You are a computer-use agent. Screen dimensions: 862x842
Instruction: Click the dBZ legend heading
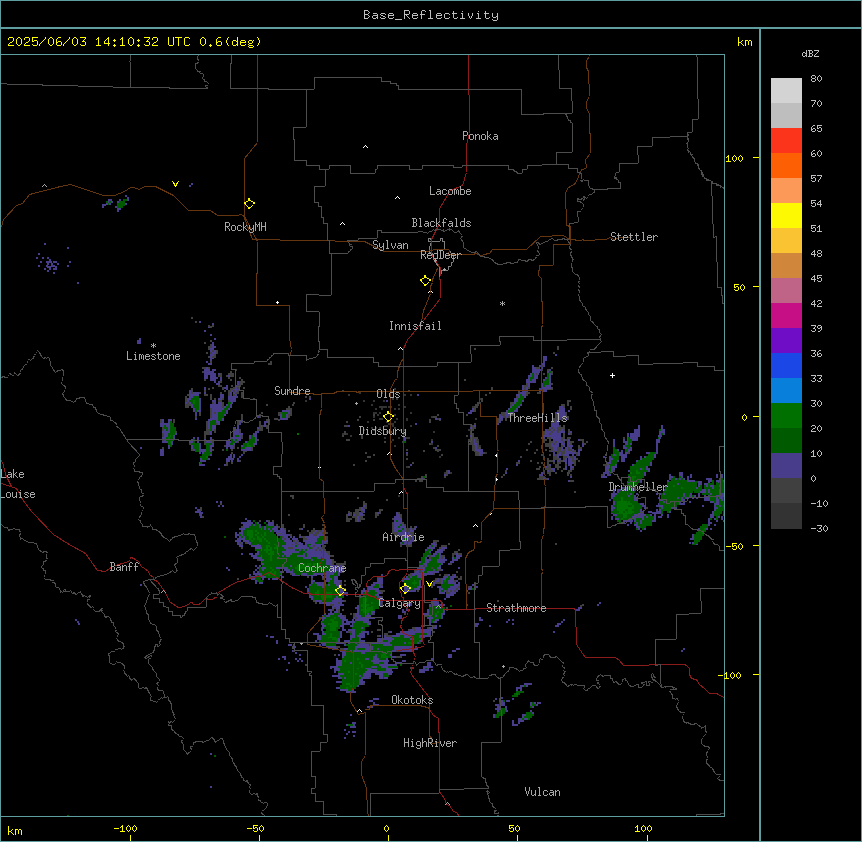pyautogui.click(x=810, y=53)
